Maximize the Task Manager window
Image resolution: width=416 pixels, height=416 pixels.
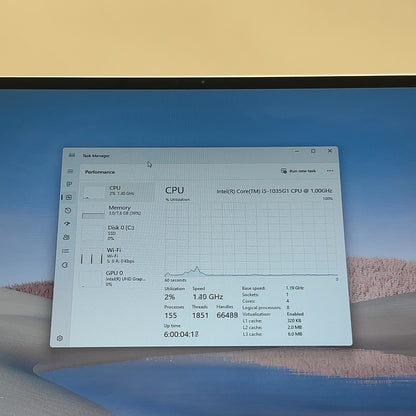pos(313,151)
